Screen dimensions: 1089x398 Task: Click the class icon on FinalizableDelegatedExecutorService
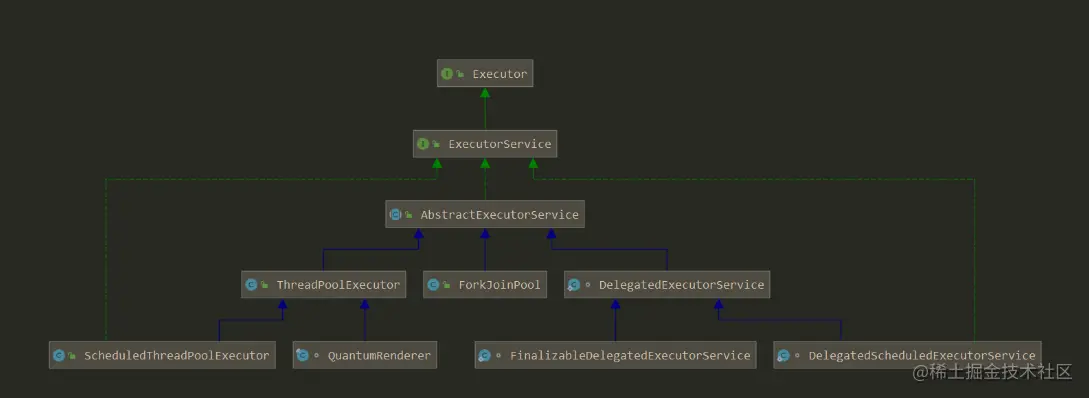pyautogui.click(x=485, y=356)
